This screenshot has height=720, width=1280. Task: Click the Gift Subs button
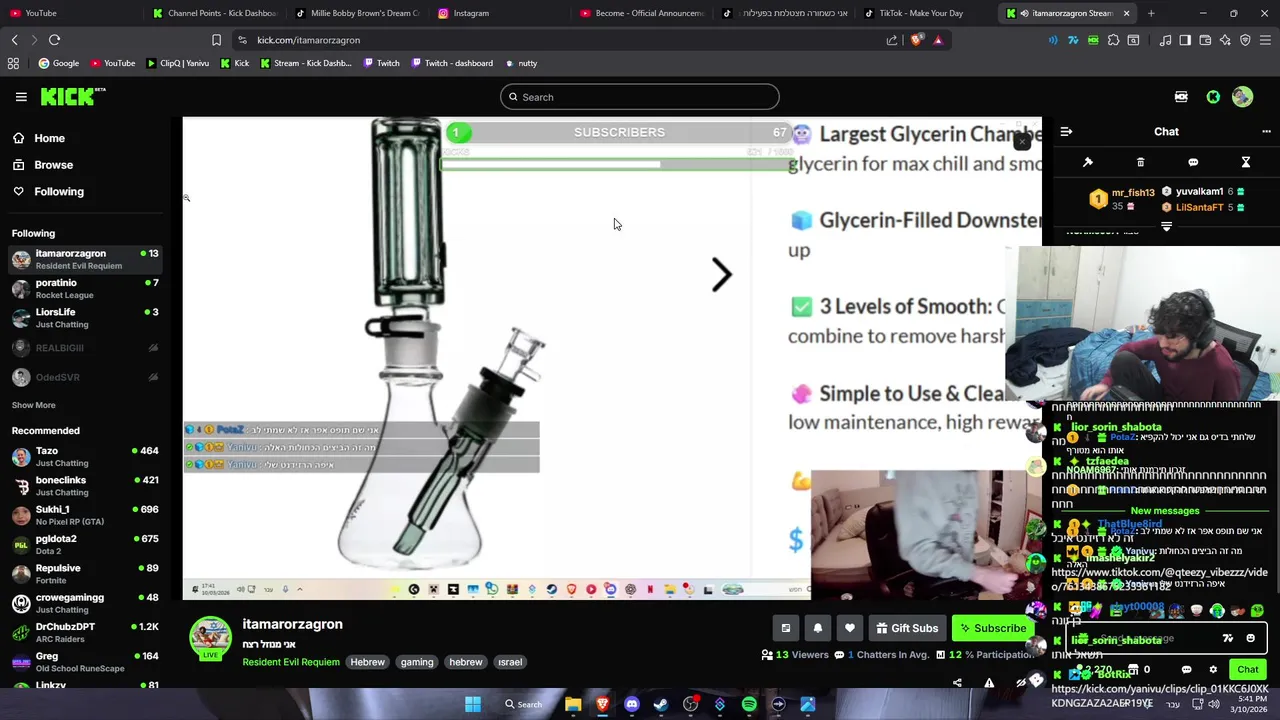coord(907,628)
